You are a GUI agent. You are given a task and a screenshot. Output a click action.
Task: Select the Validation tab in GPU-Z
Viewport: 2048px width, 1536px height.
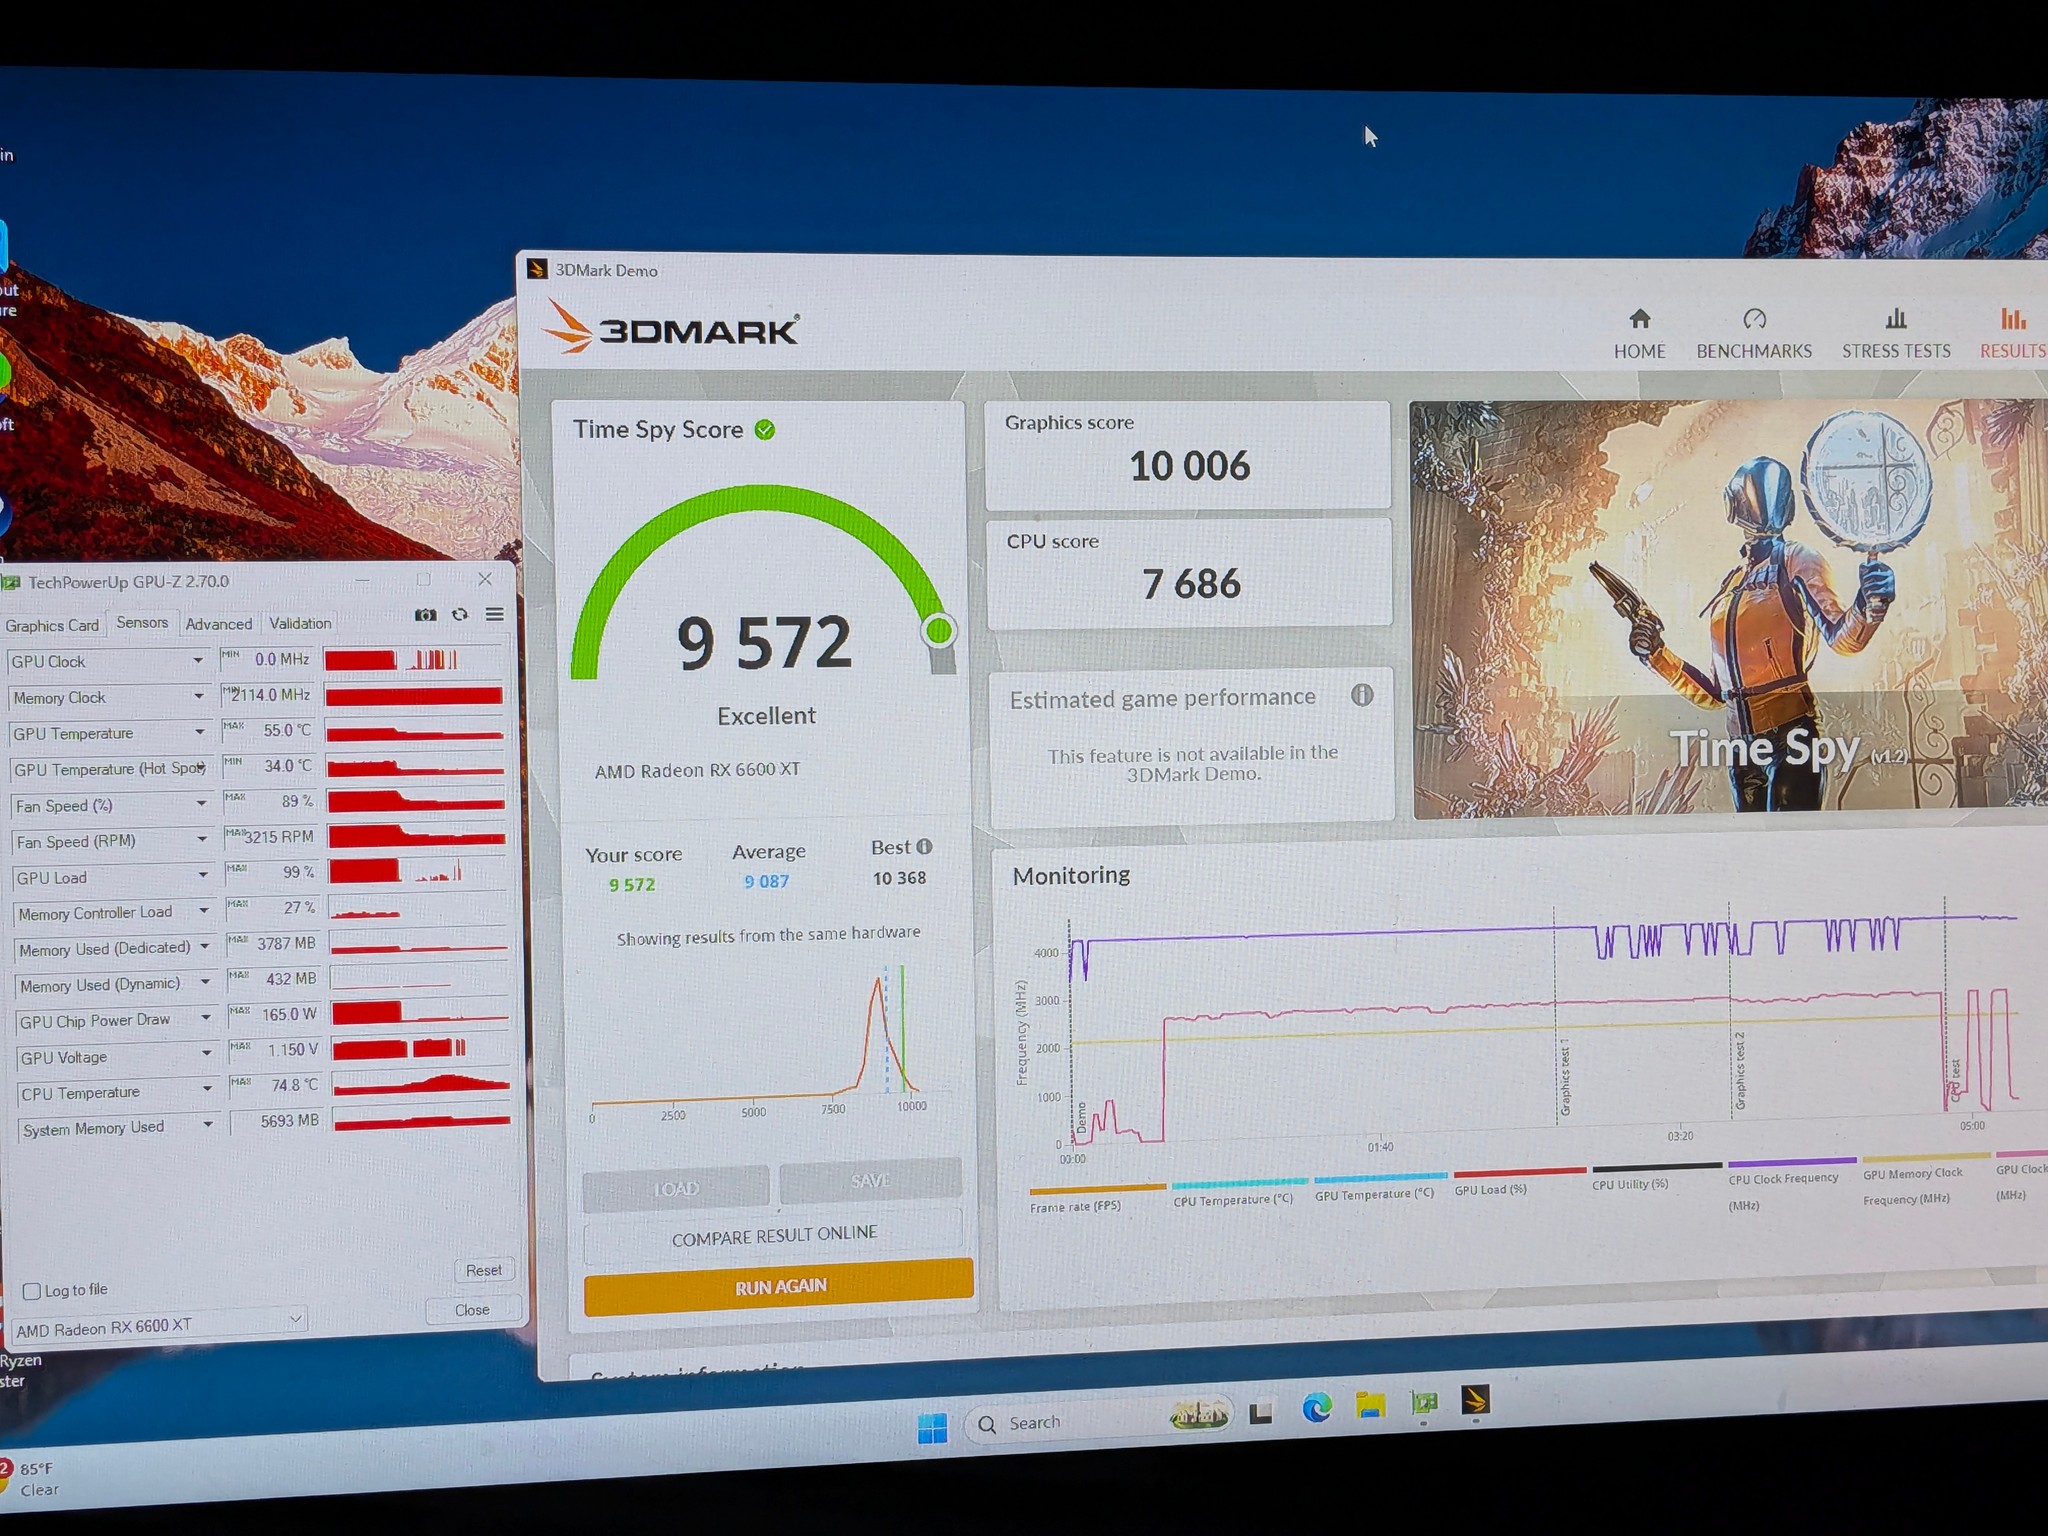[300, 623]
